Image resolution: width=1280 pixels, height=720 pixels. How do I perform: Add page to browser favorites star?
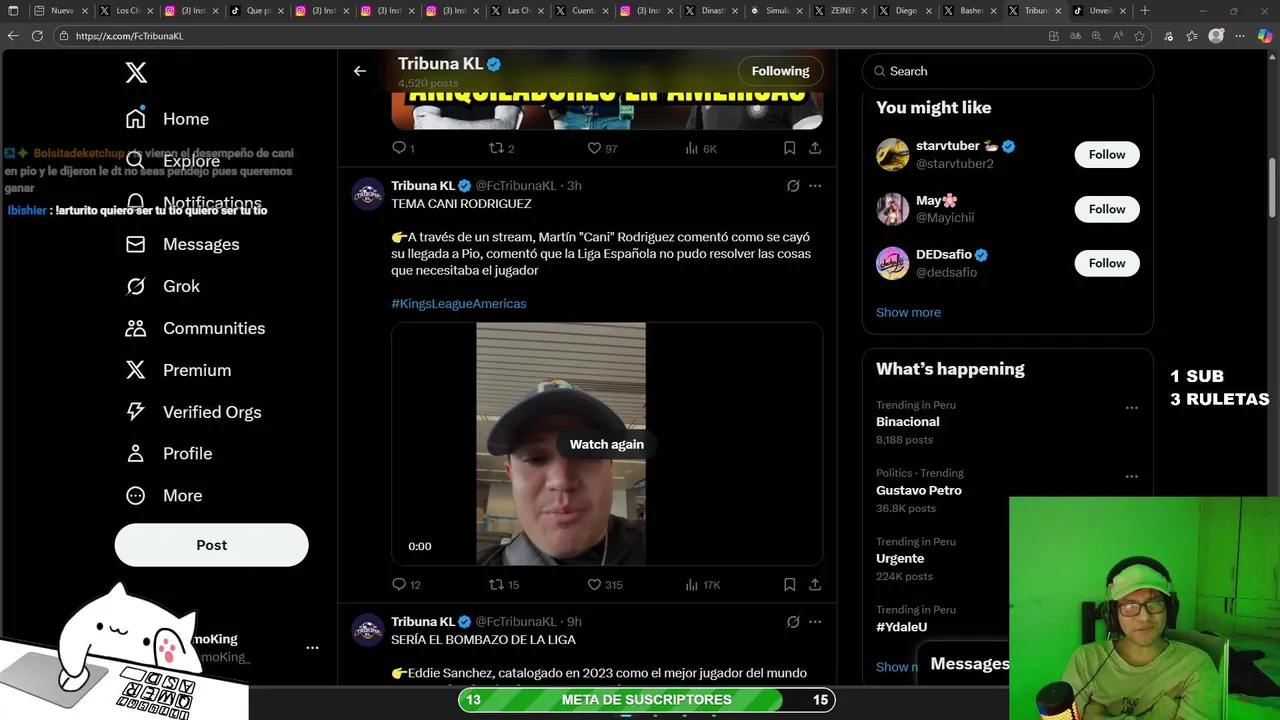coord(1139,35)
